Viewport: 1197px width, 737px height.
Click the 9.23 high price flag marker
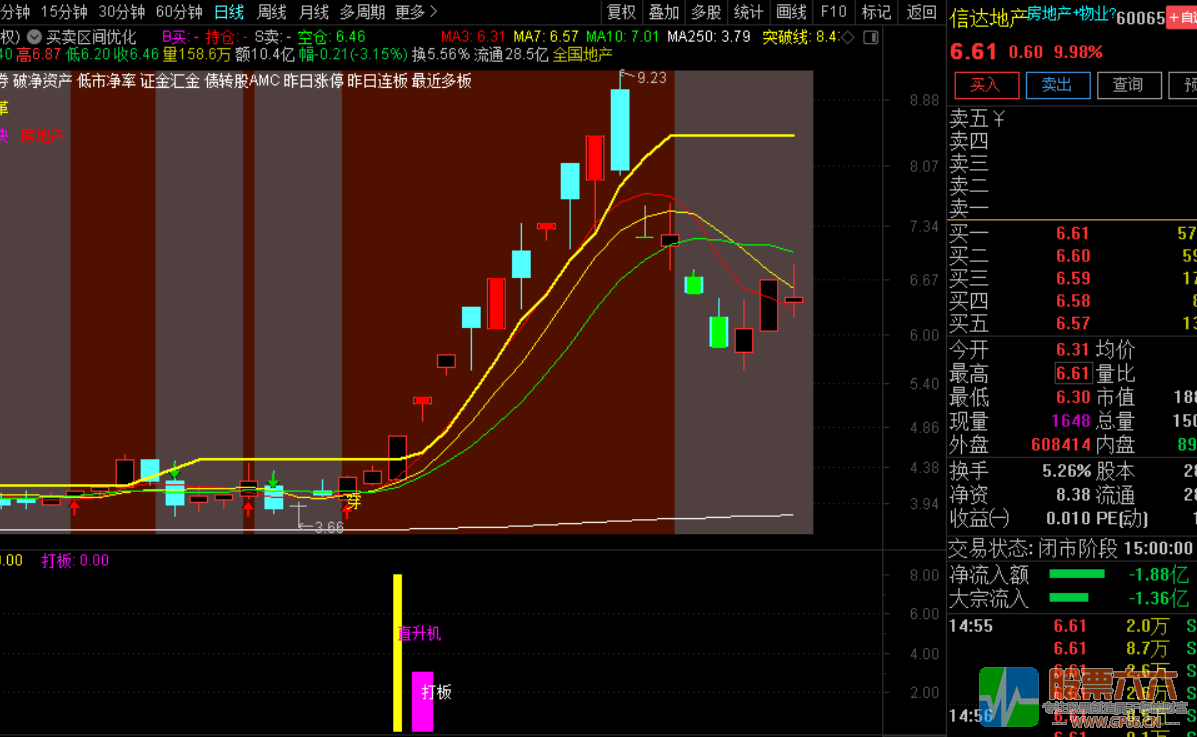coord(649,78)
